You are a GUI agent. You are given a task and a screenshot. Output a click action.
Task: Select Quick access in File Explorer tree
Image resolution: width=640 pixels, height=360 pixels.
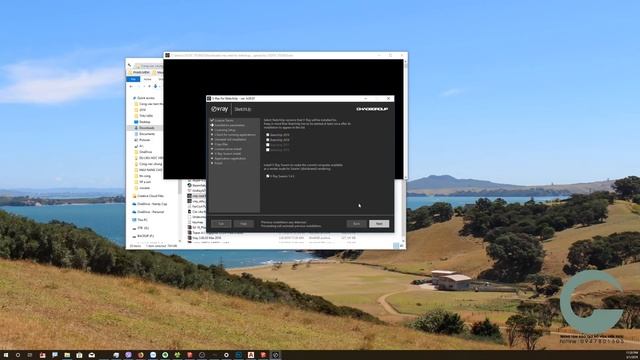tap(145, 98)
